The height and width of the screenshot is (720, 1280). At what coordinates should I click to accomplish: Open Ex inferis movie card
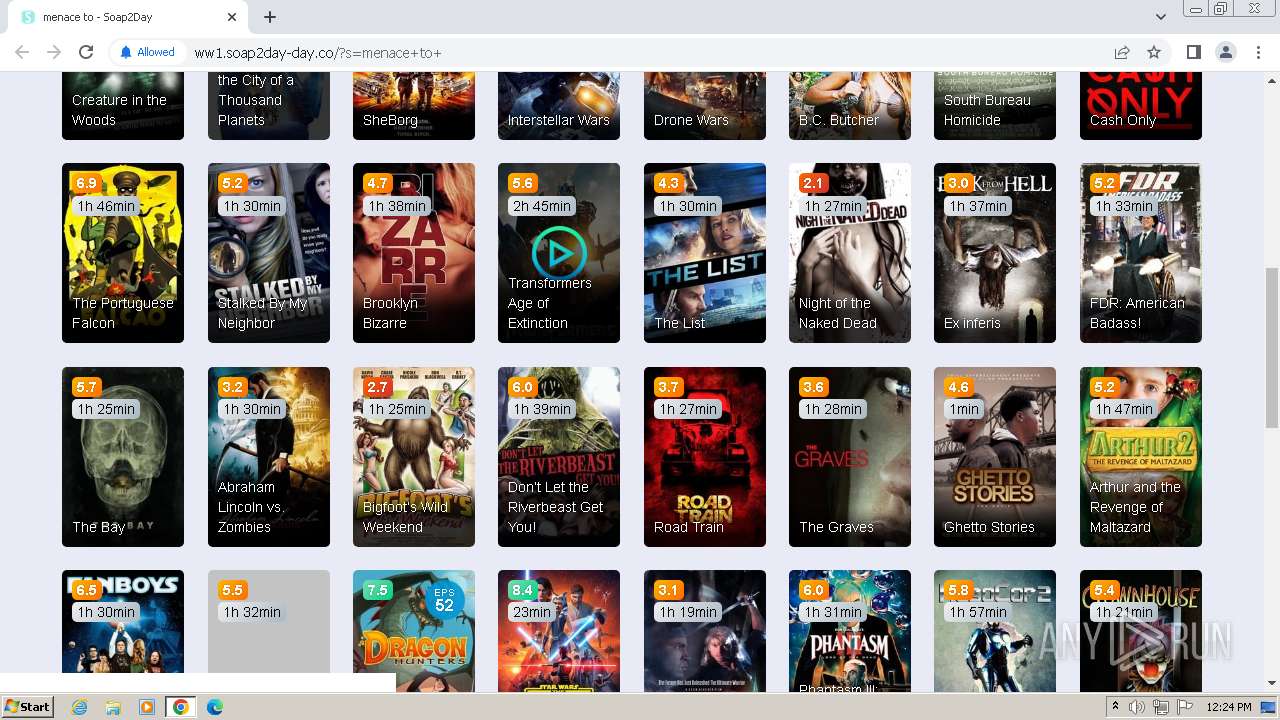point(995,253)
